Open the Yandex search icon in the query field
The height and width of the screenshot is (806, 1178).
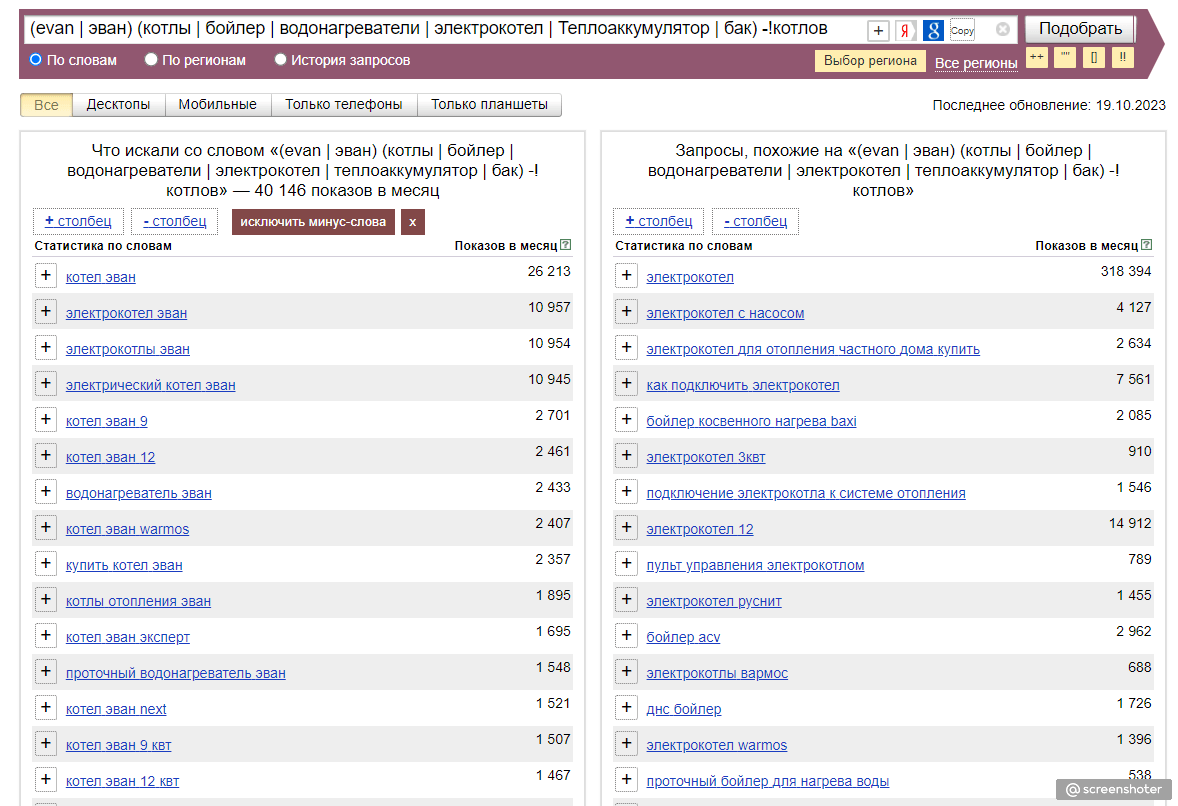pyautogui.click(x=905, y=31)
